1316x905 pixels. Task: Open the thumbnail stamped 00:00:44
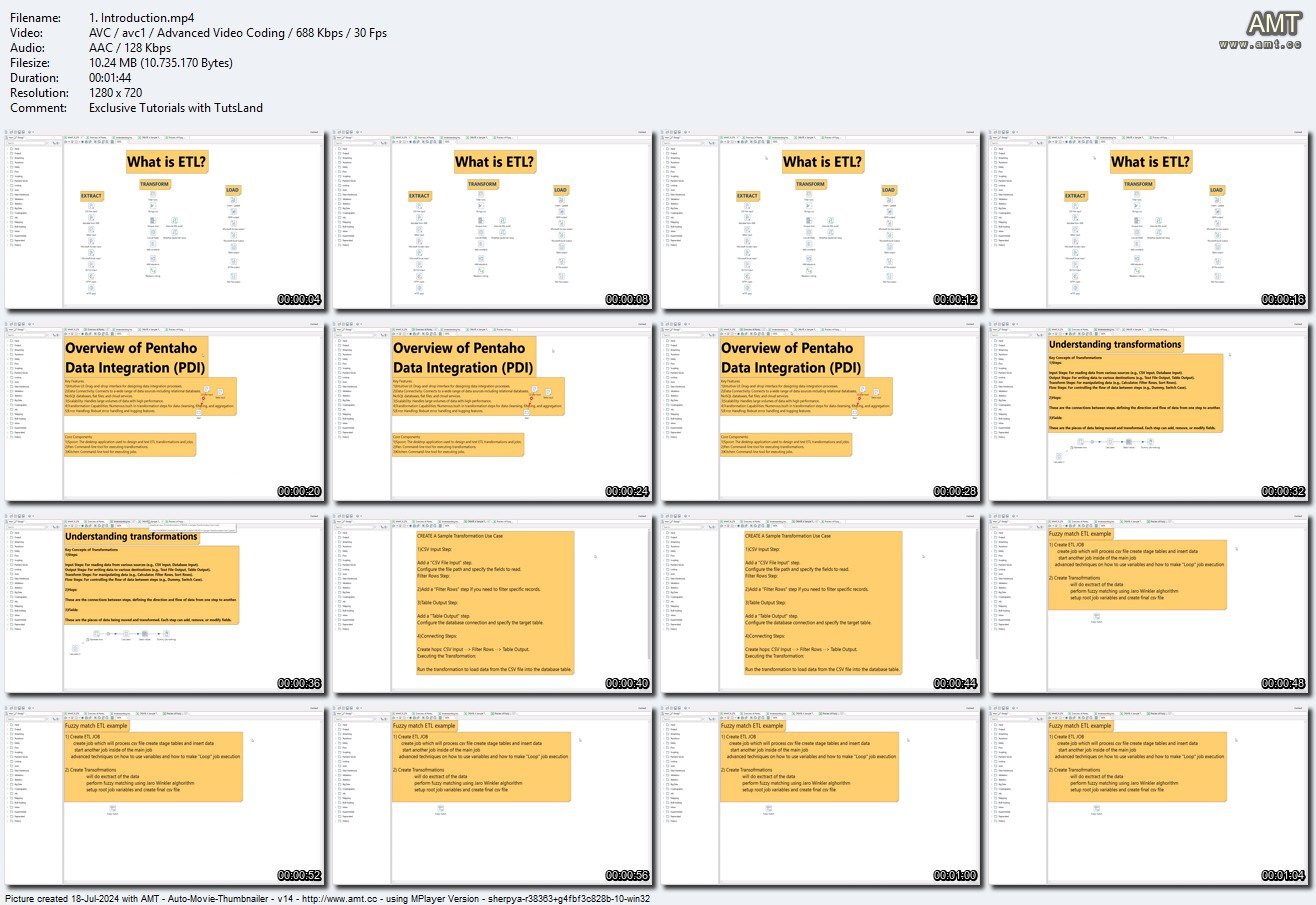(819, 604)
